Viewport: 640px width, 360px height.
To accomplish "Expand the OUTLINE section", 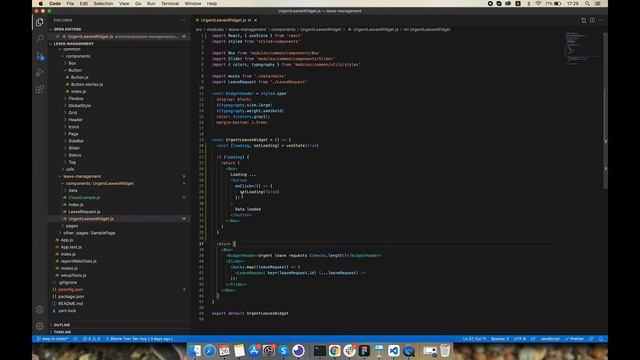I will 62,325.
